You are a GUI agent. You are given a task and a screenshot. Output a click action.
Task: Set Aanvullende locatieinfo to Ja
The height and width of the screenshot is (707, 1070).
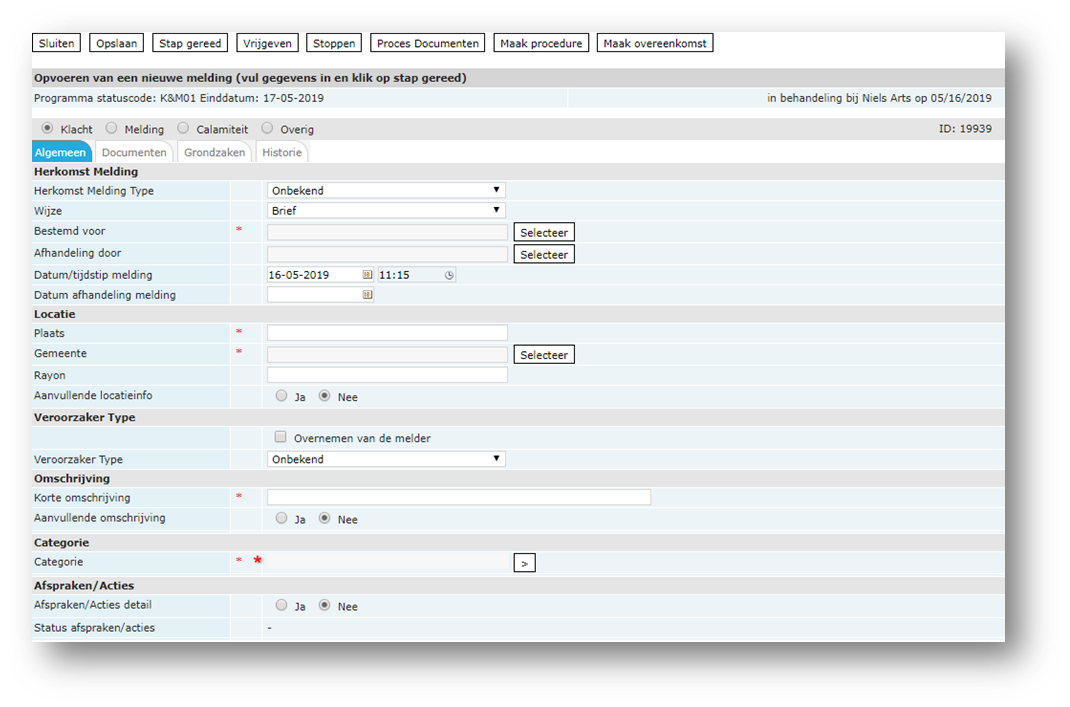coord(281,396)
